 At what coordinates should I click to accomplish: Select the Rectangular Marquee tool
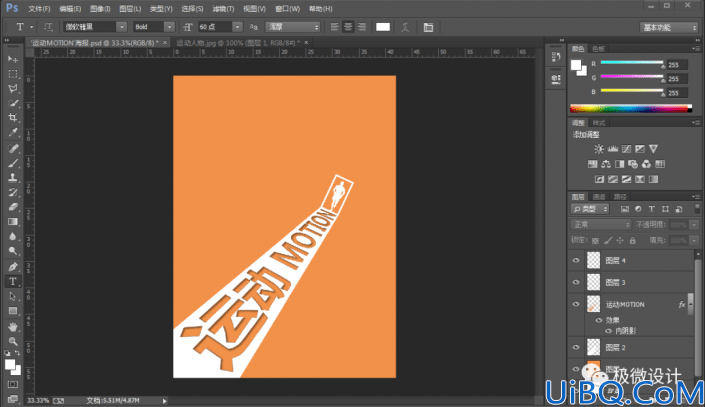click(x=13, y=74)
